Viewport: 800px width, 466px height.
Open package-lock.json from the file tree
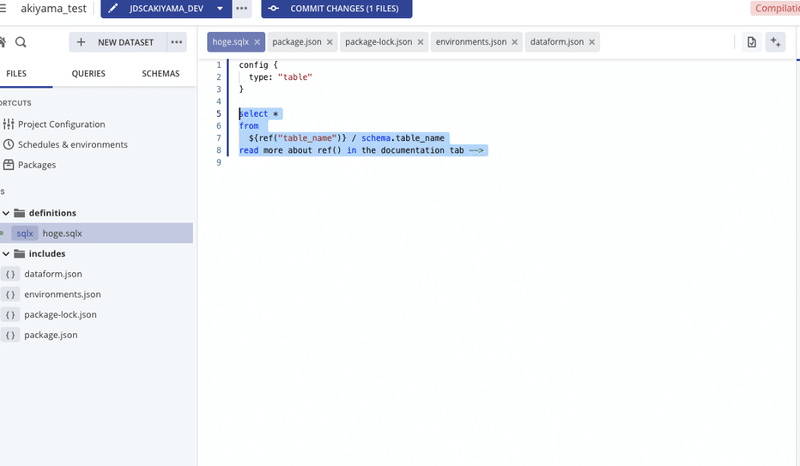coord(60,315)
